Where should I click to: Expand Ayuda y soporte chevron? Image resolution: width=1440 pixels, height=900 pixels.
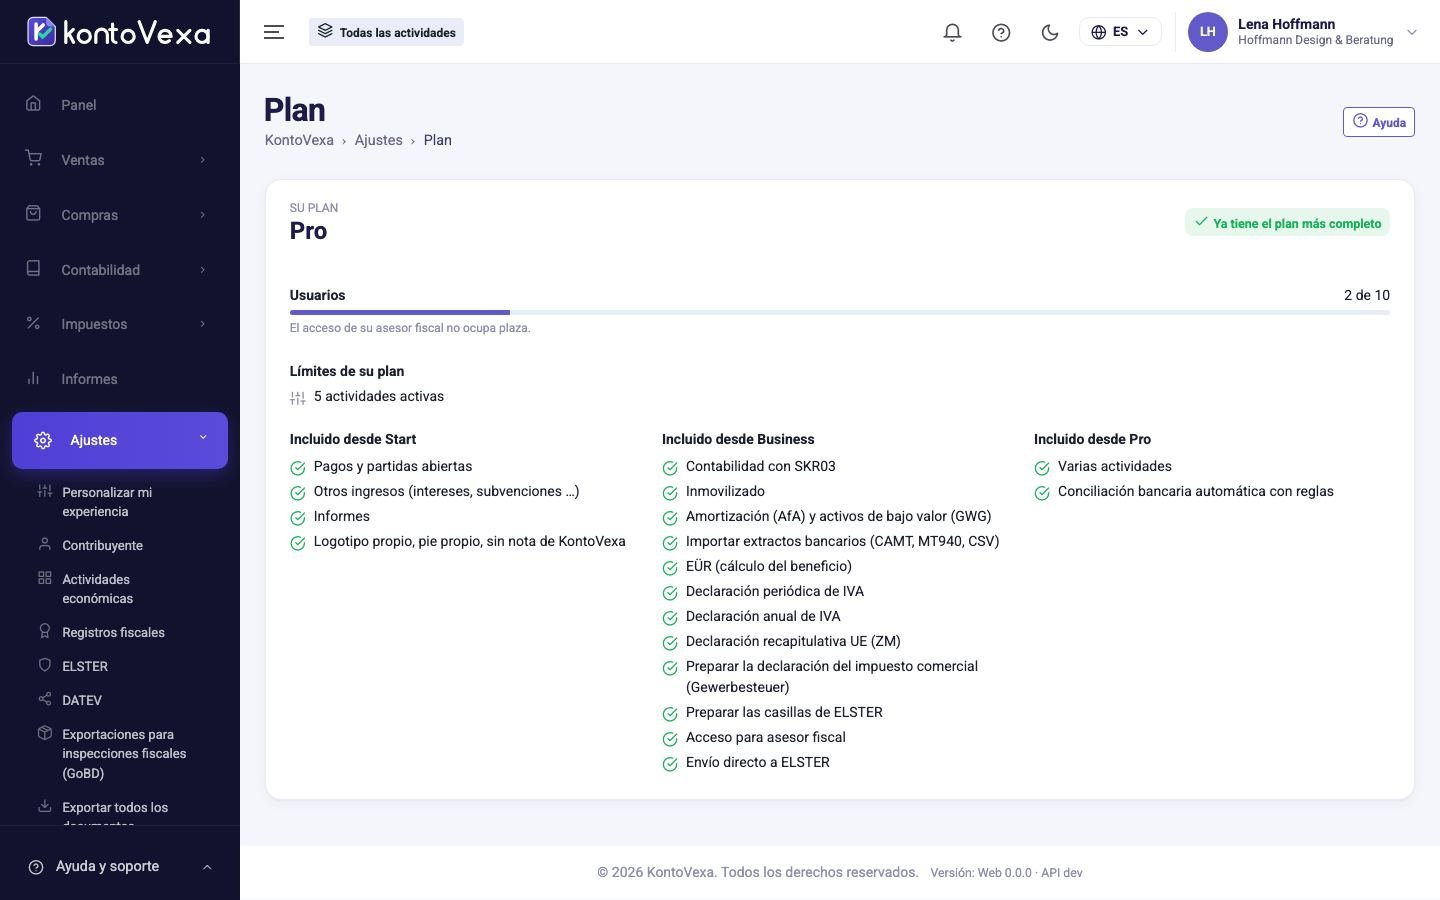pyautogui.click(x=207, y=867)
